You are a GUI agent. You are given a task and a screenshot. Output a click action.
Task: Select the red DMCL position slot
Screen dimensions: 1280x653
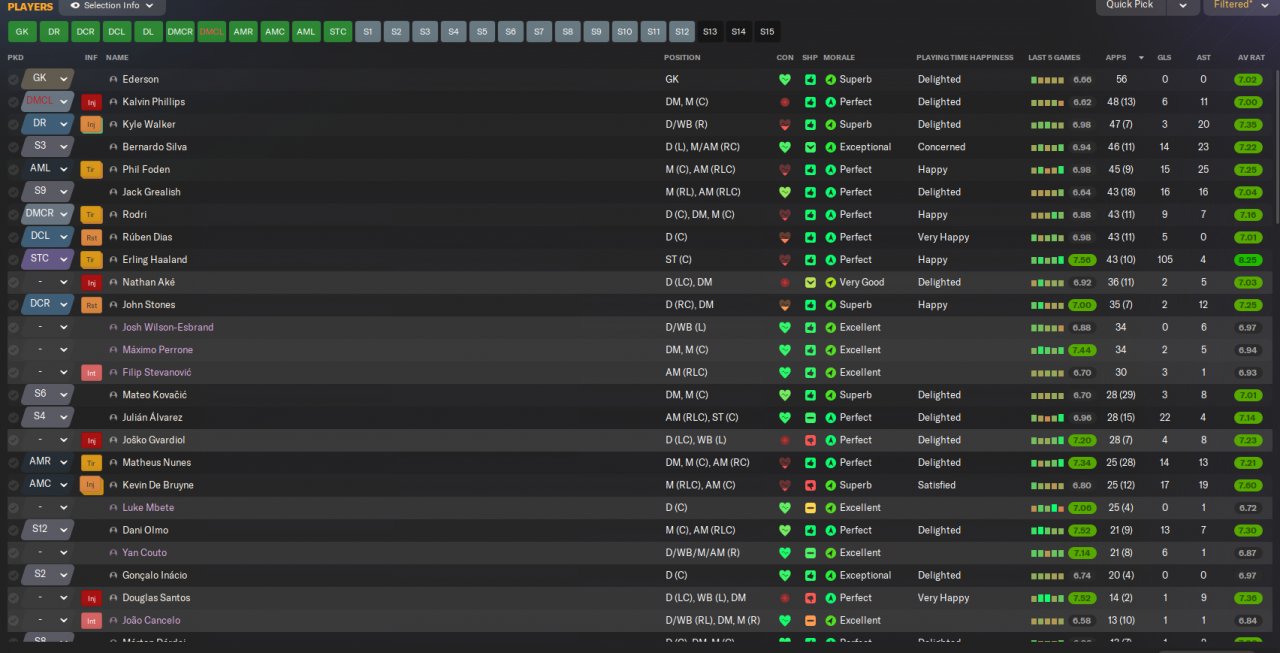tap(212, 32)
